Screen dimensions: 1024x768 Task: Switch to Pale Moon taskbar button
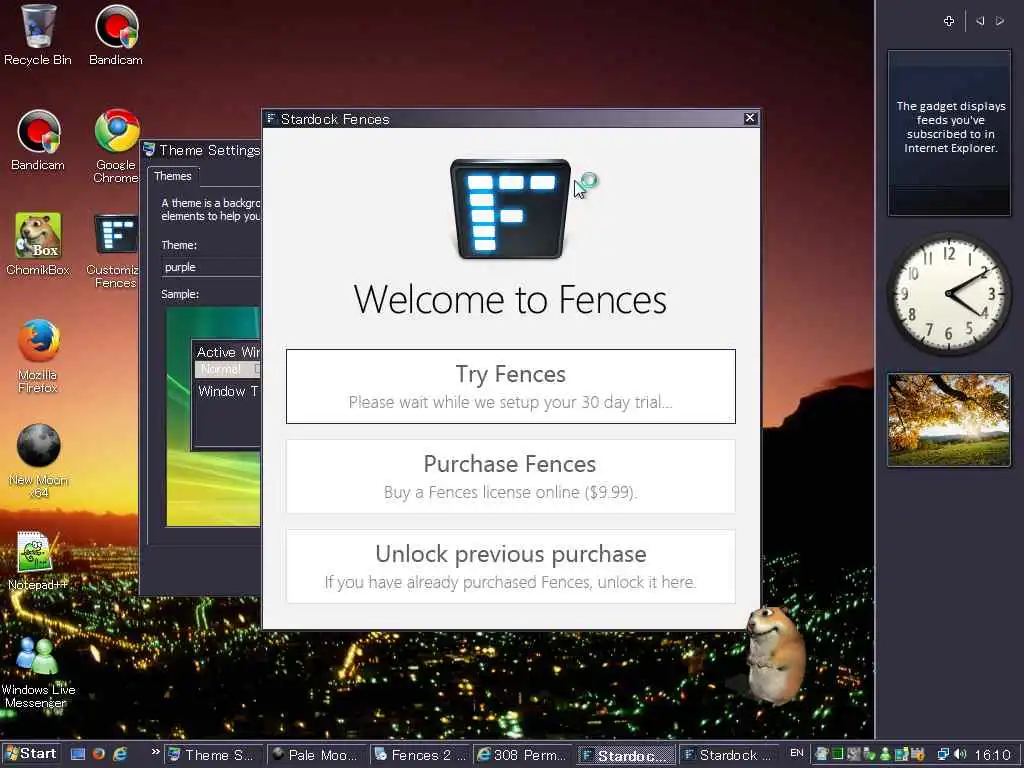click(317, 755)
